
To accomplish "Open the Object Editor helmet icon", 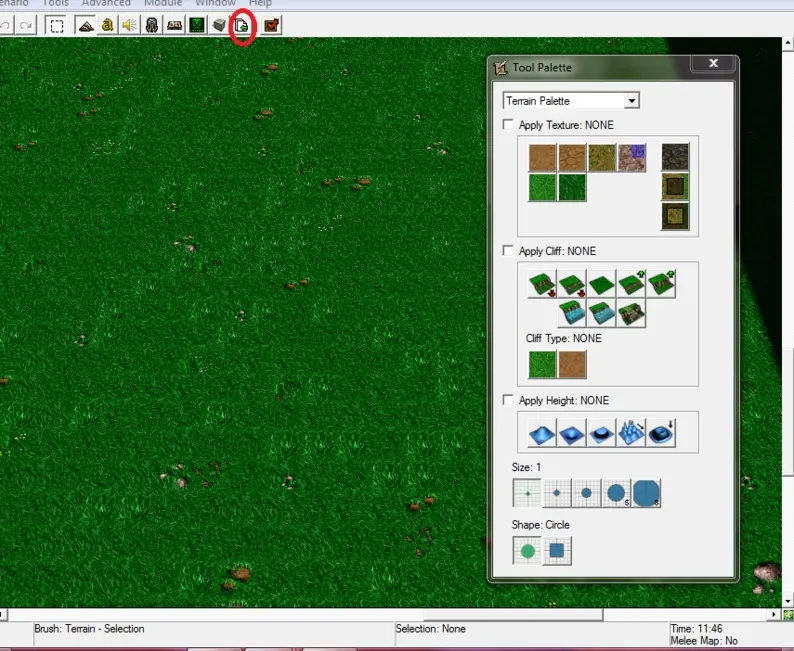I will [x=151, y=25].
